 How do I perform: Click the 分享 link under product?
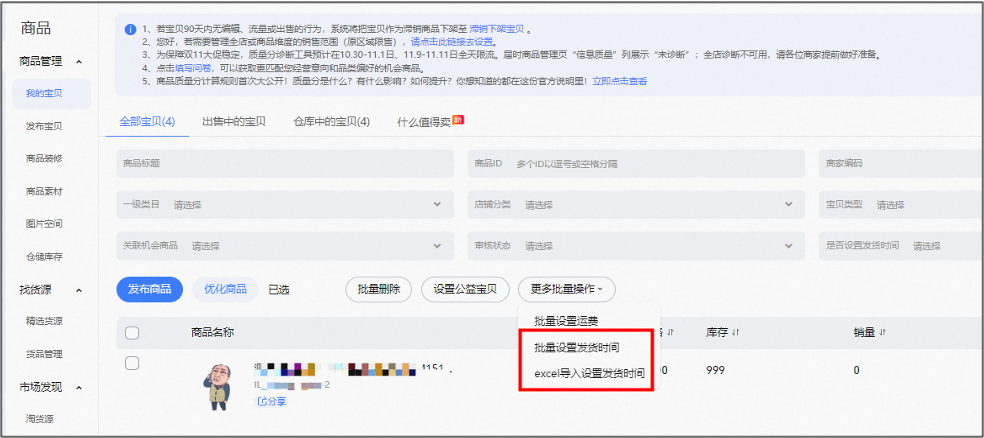click(276, 401)
